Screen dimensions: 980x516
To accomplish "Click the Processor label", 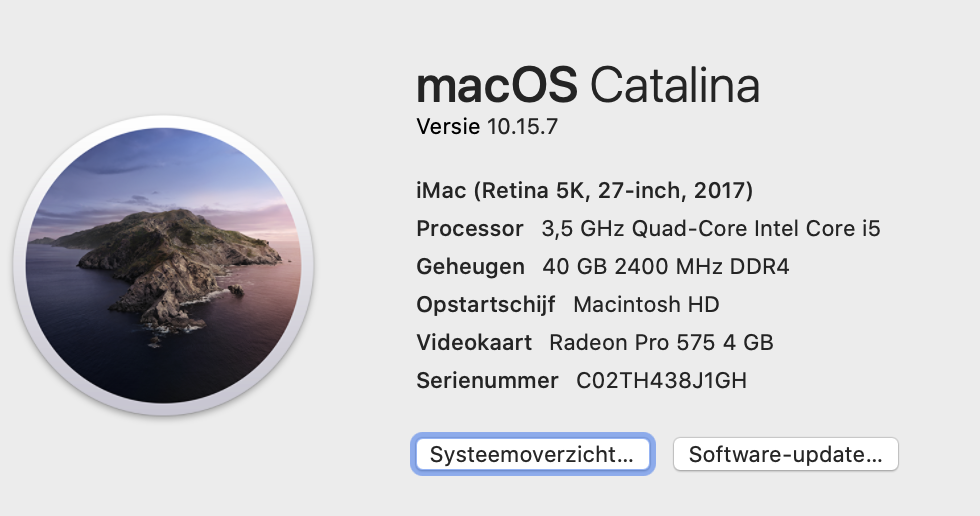I will (470, 229).
